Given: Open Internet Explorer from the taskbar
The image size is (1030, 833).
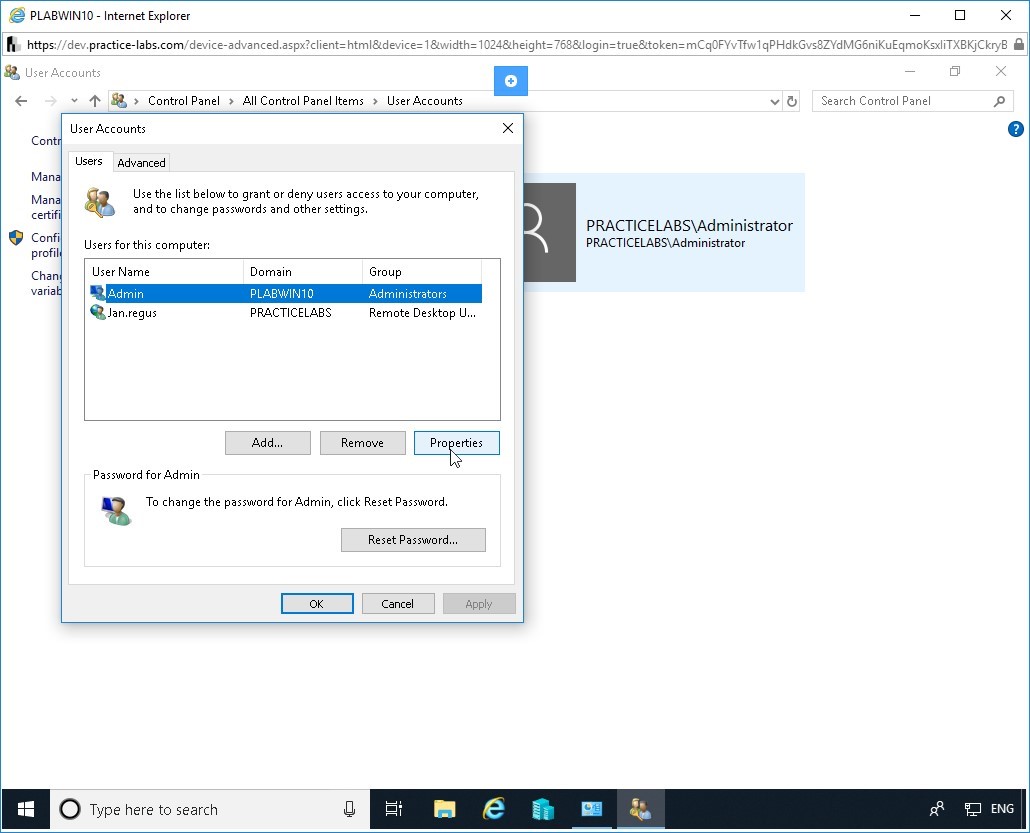Looking at the screenshot, I should click(x=494, y=809).
